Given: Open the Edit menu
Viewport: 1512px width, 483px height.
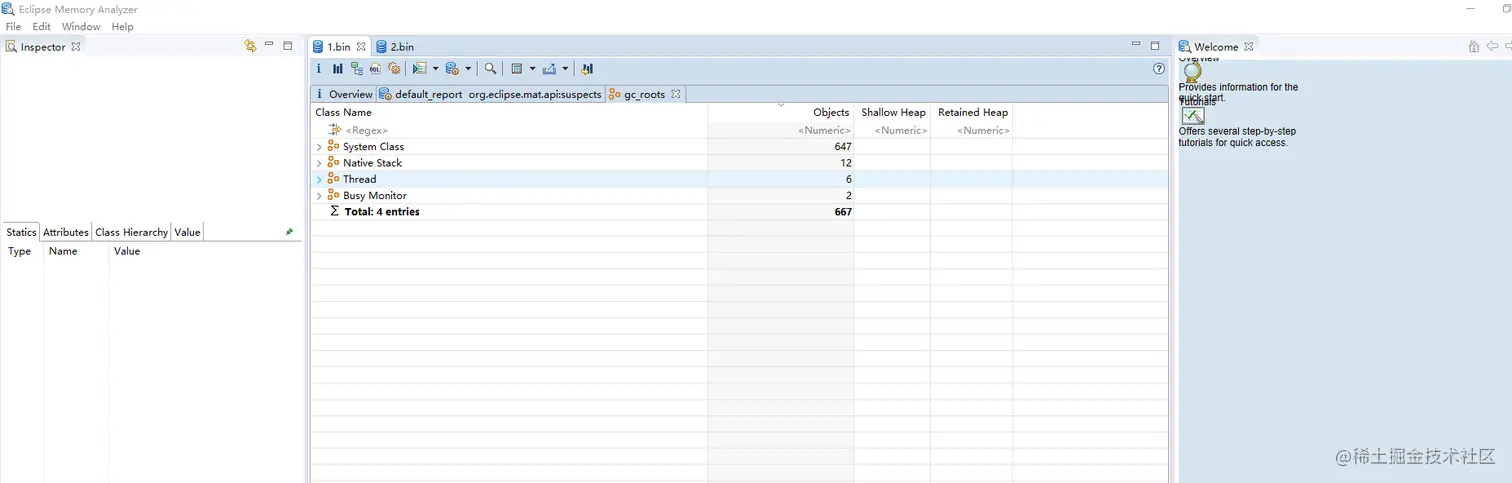Looking at the screenshot, I should click(41, 27).
